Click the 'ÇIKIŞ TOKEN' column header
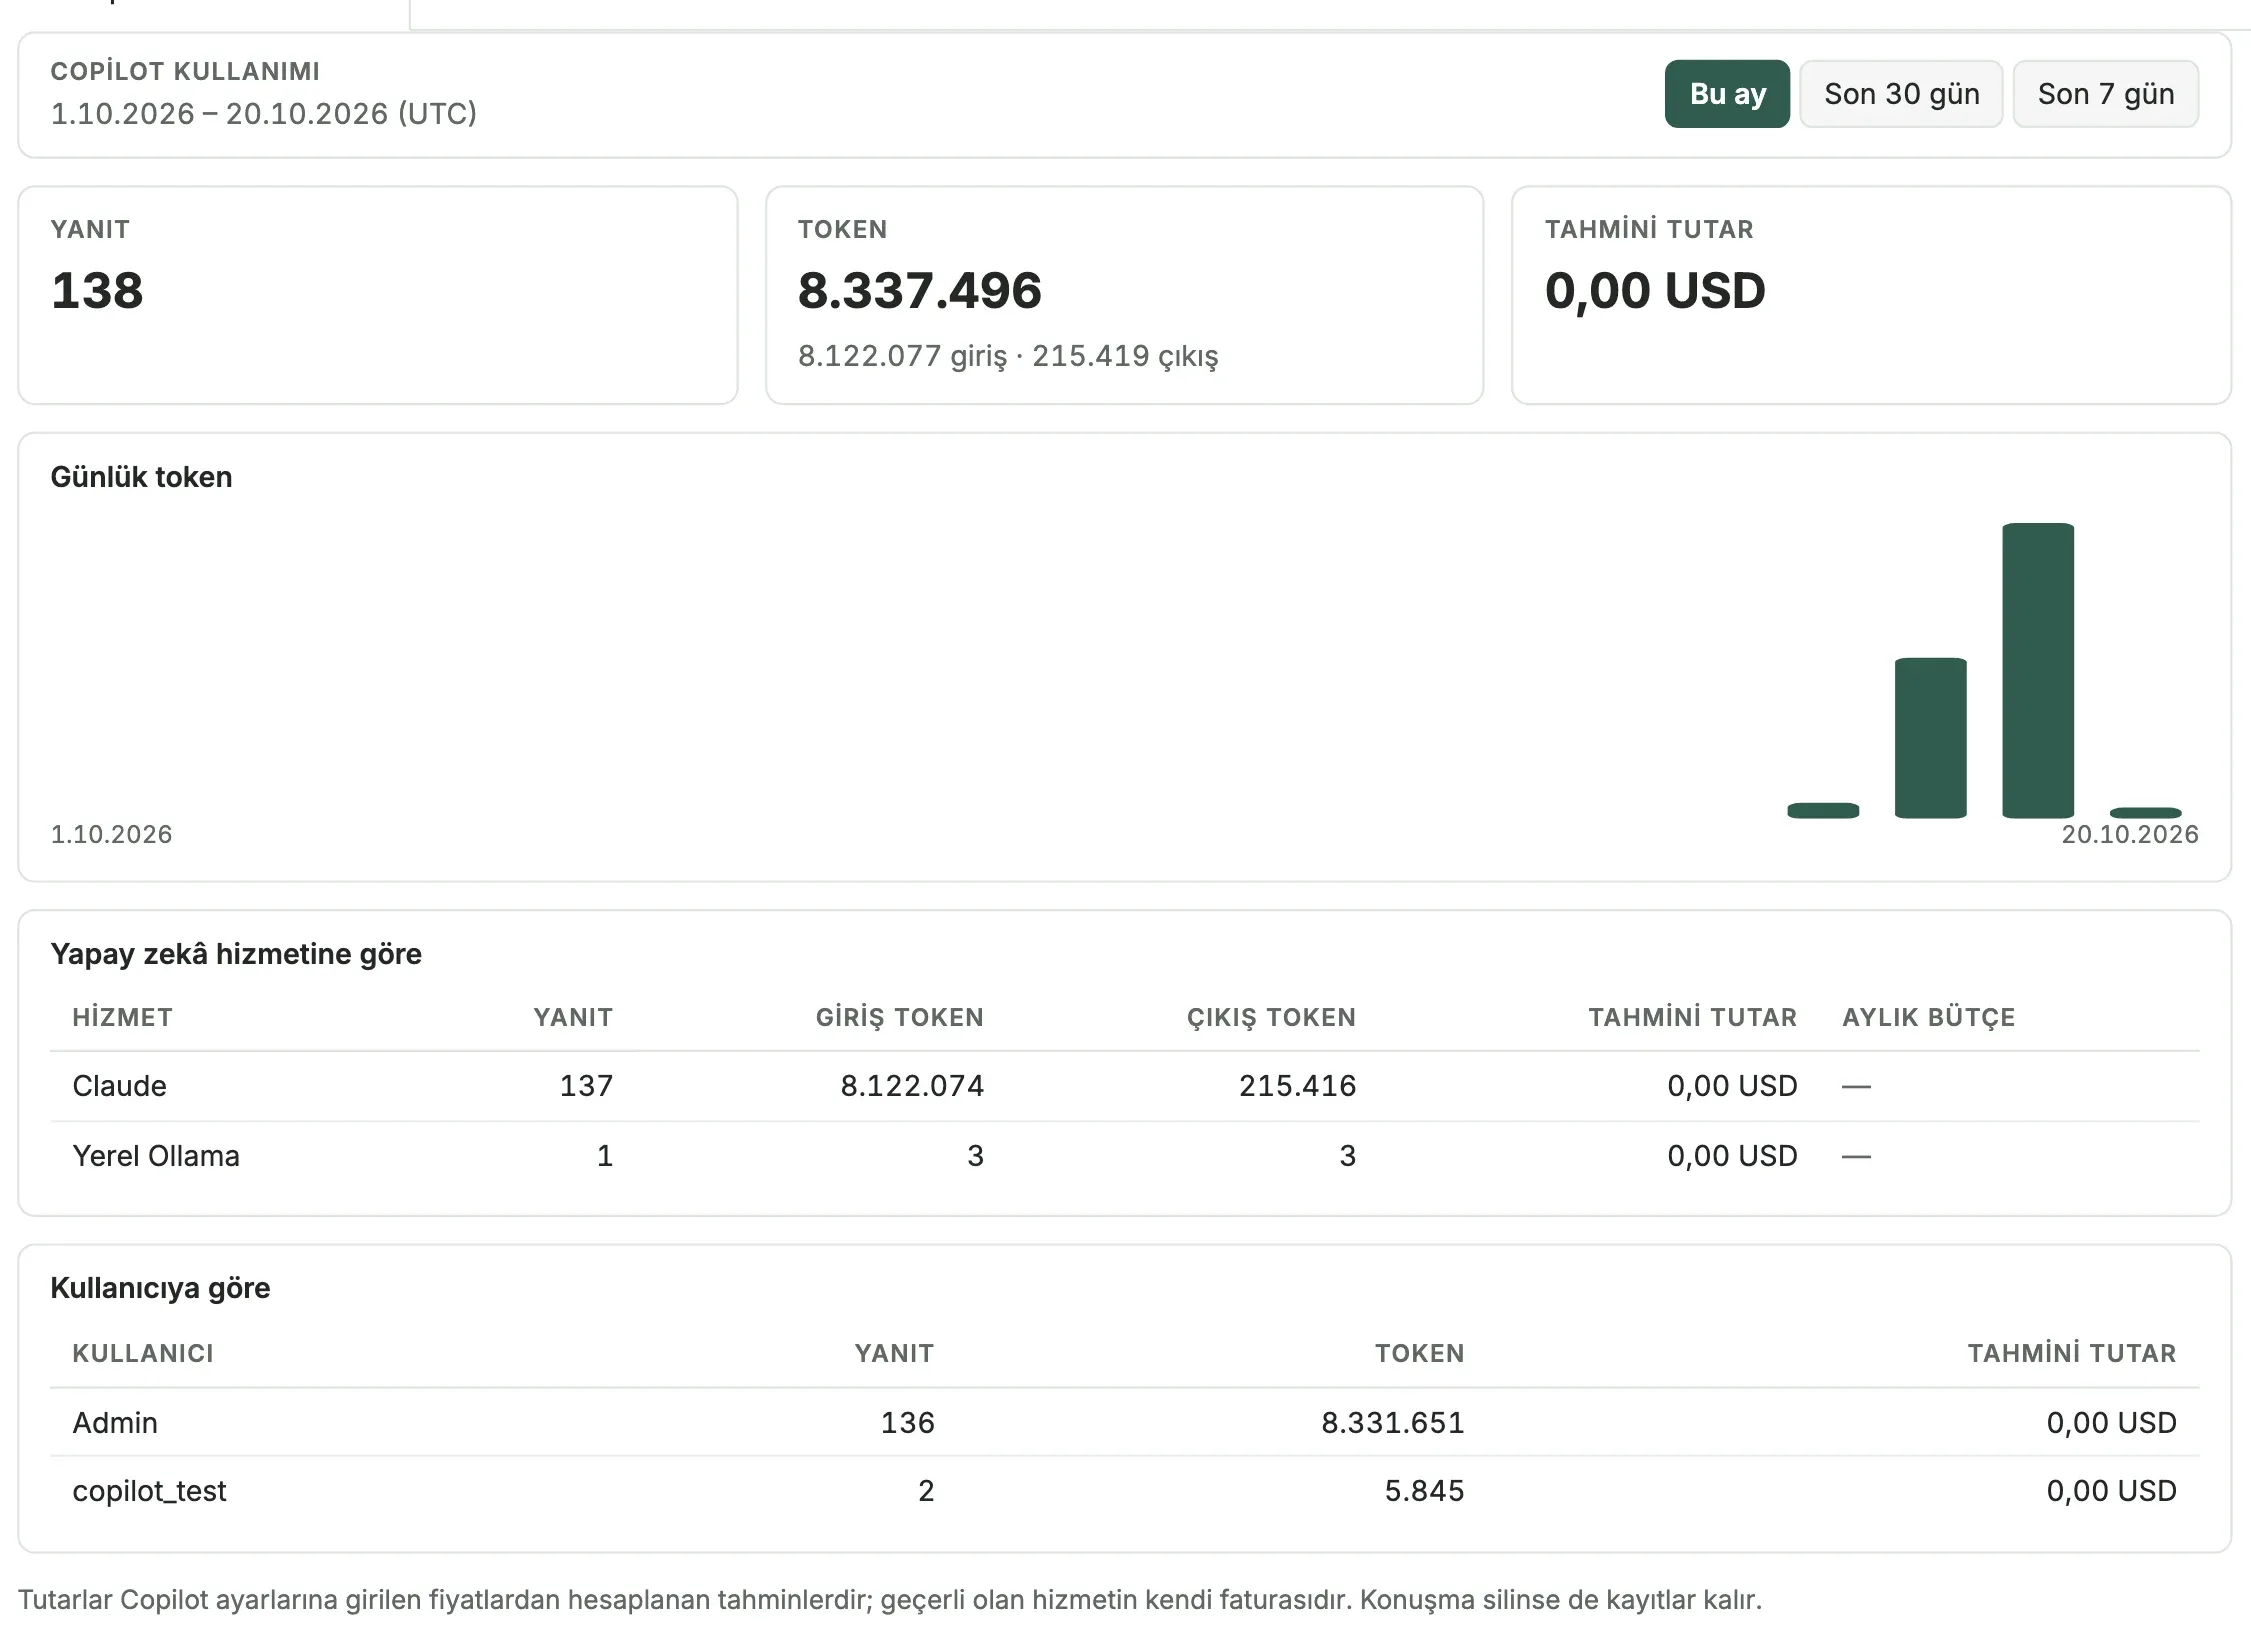2251x1648 pixels. pos(1271,1018)
